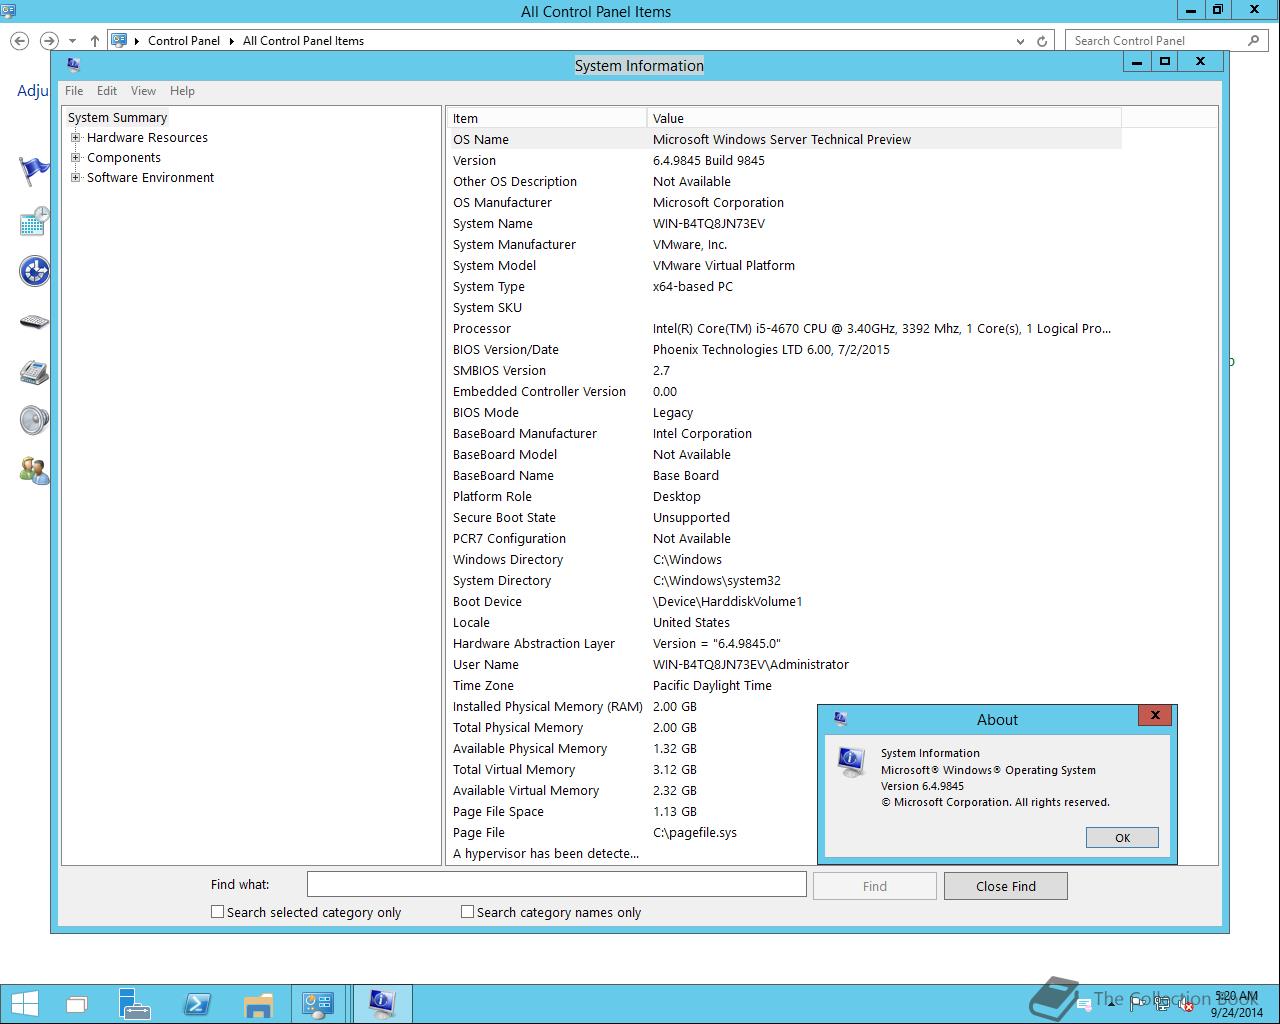This screenshot has width=1280, height=1024.
Task: Open the Action Center flag icon in Control Panel
Action: 34,171
